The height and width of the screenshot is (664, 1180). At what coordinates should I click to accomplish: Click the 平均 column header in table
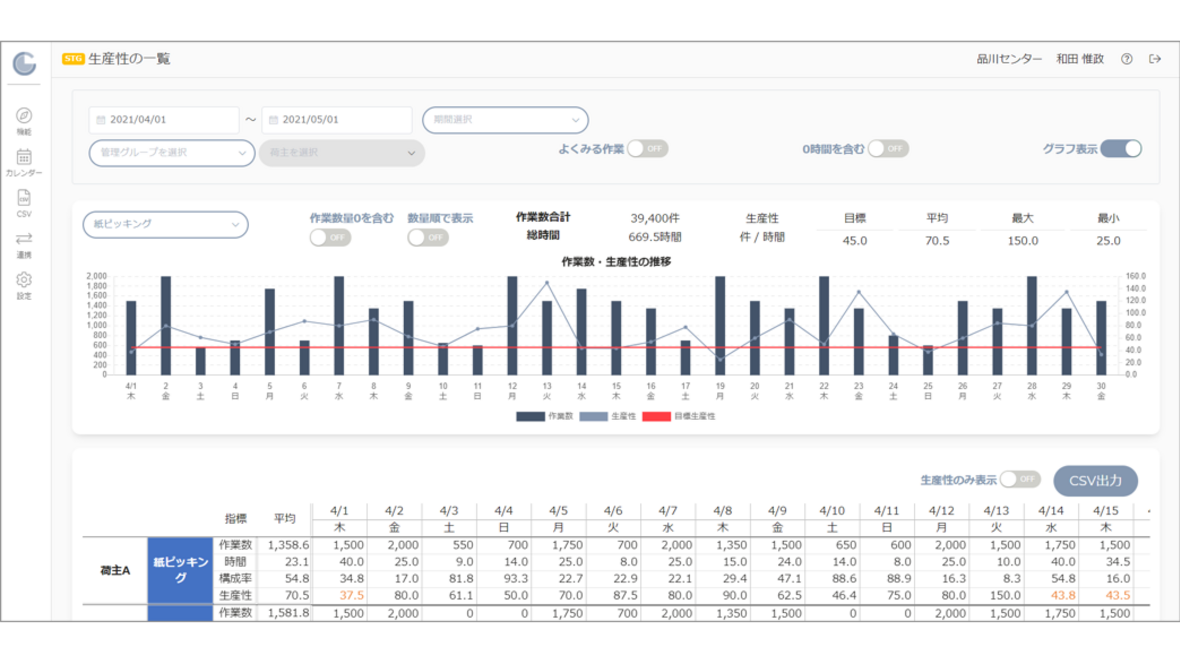(x=284, y=519)
